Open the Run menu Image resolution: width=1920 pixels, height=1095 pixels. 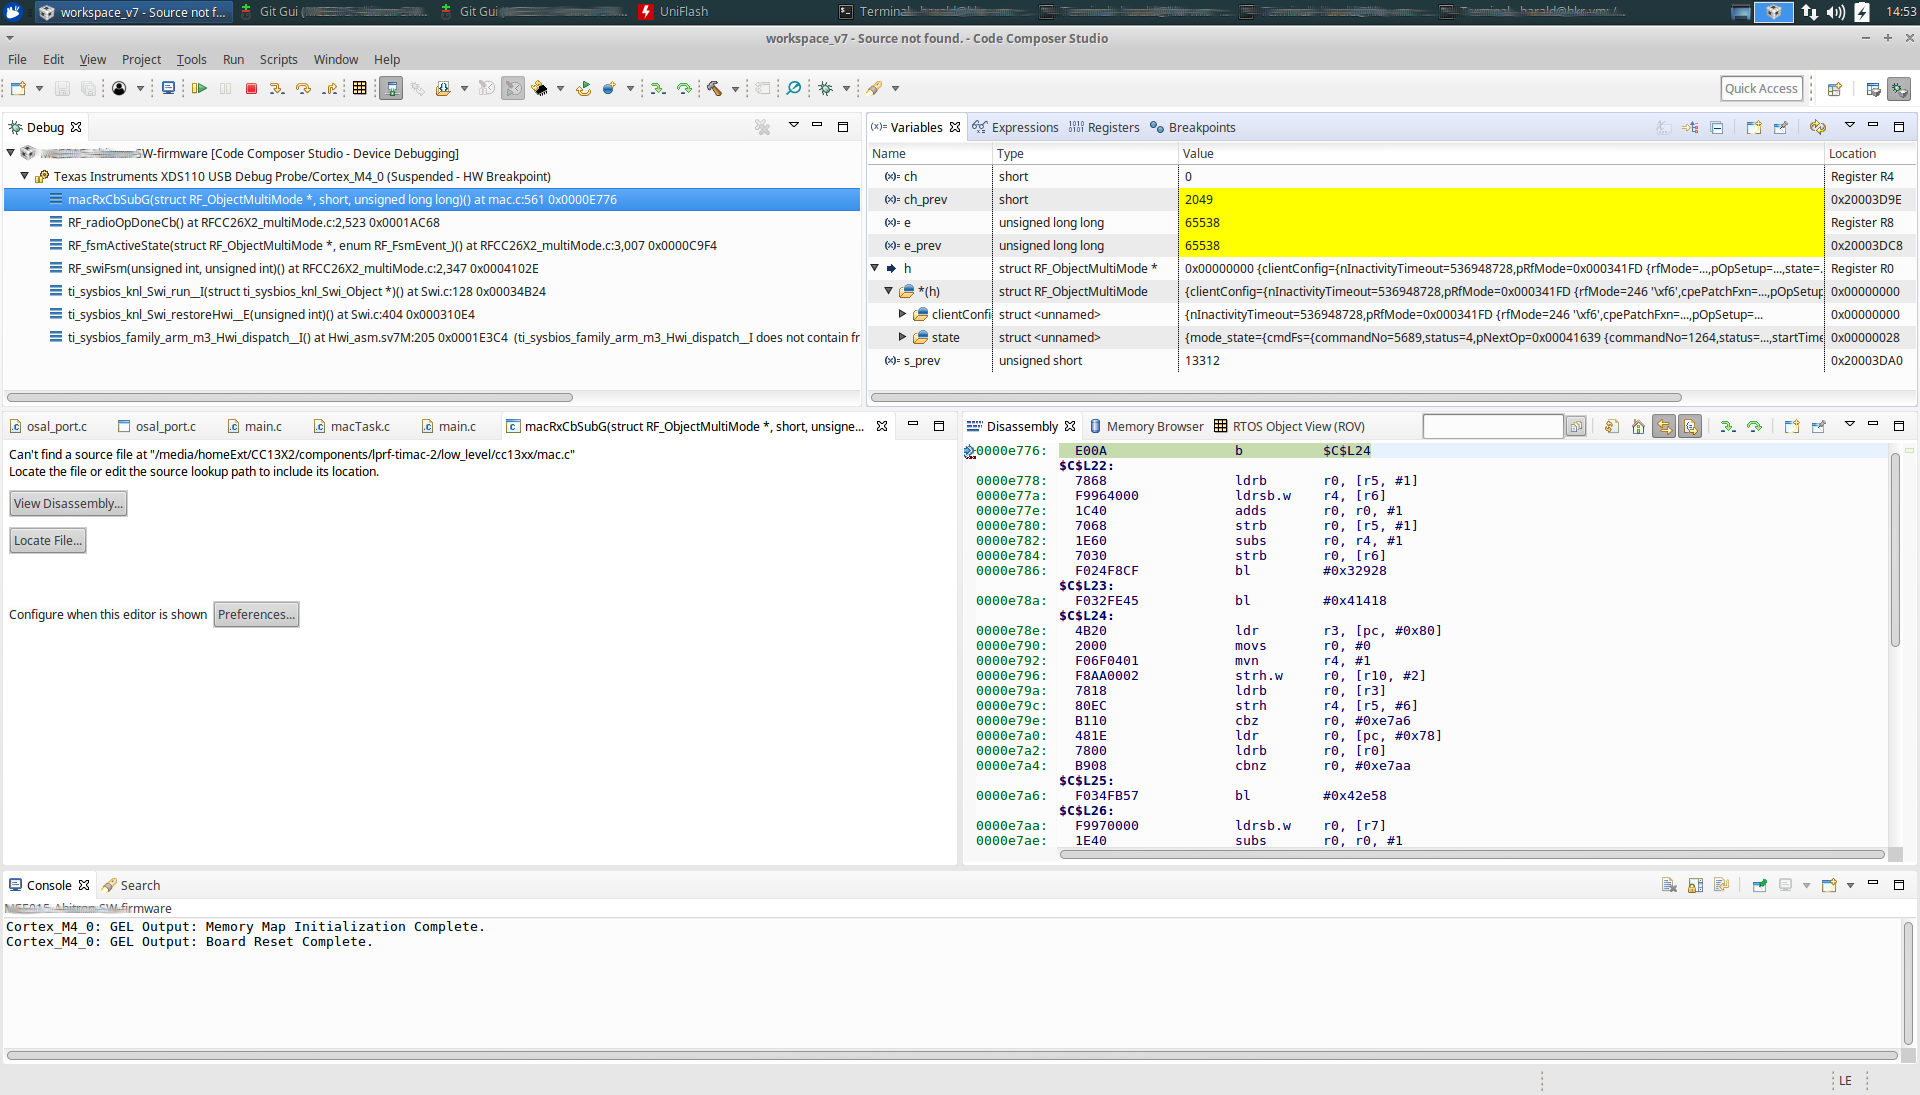click(x=233, y=59)
